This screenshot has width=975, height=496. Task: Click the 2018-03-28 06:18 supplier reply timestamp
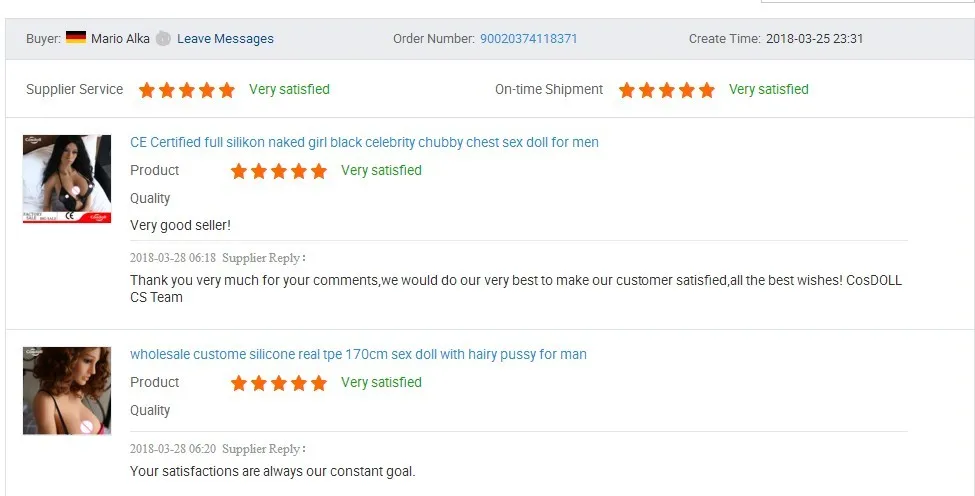pos(172,257)
